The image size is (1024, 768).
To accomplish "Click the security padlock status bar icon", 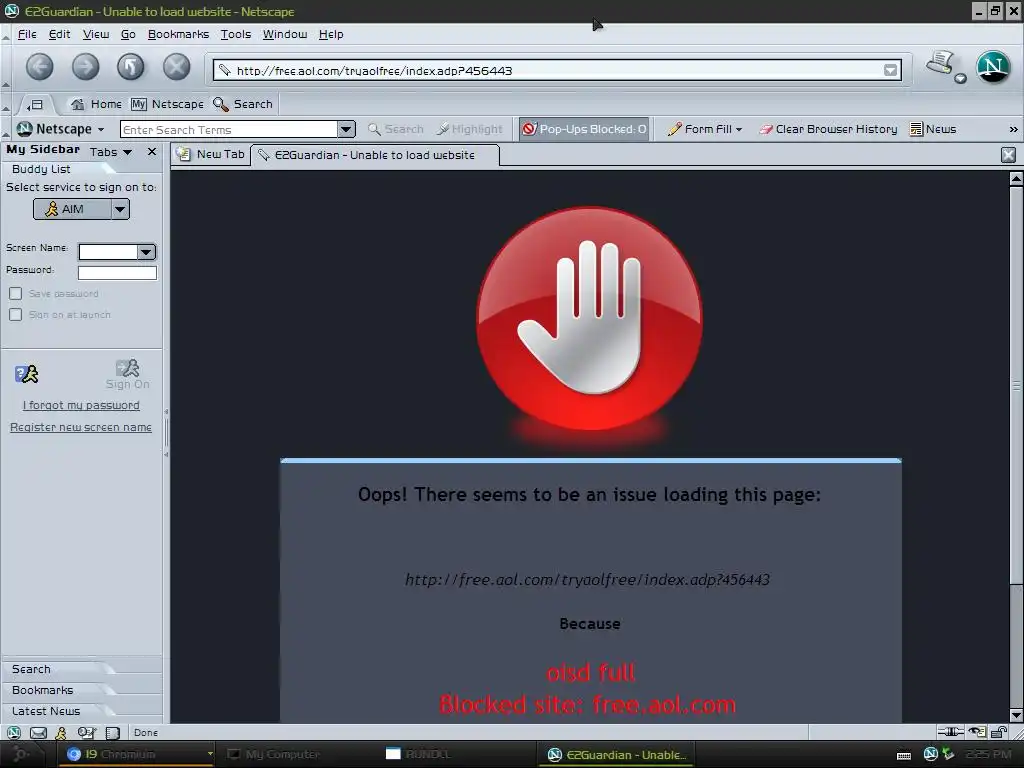I will pyautogui.click(x=999, y=732).
